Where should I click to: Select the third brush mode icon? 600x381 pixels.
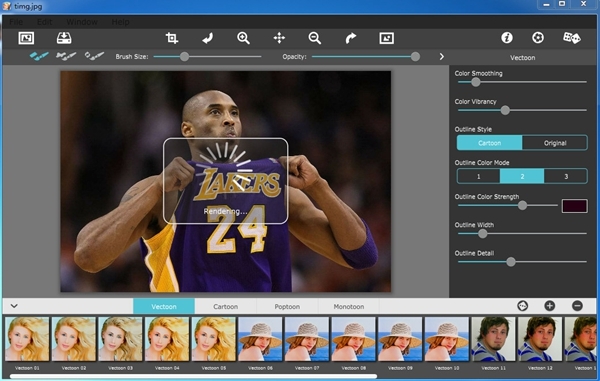[94, 56]
